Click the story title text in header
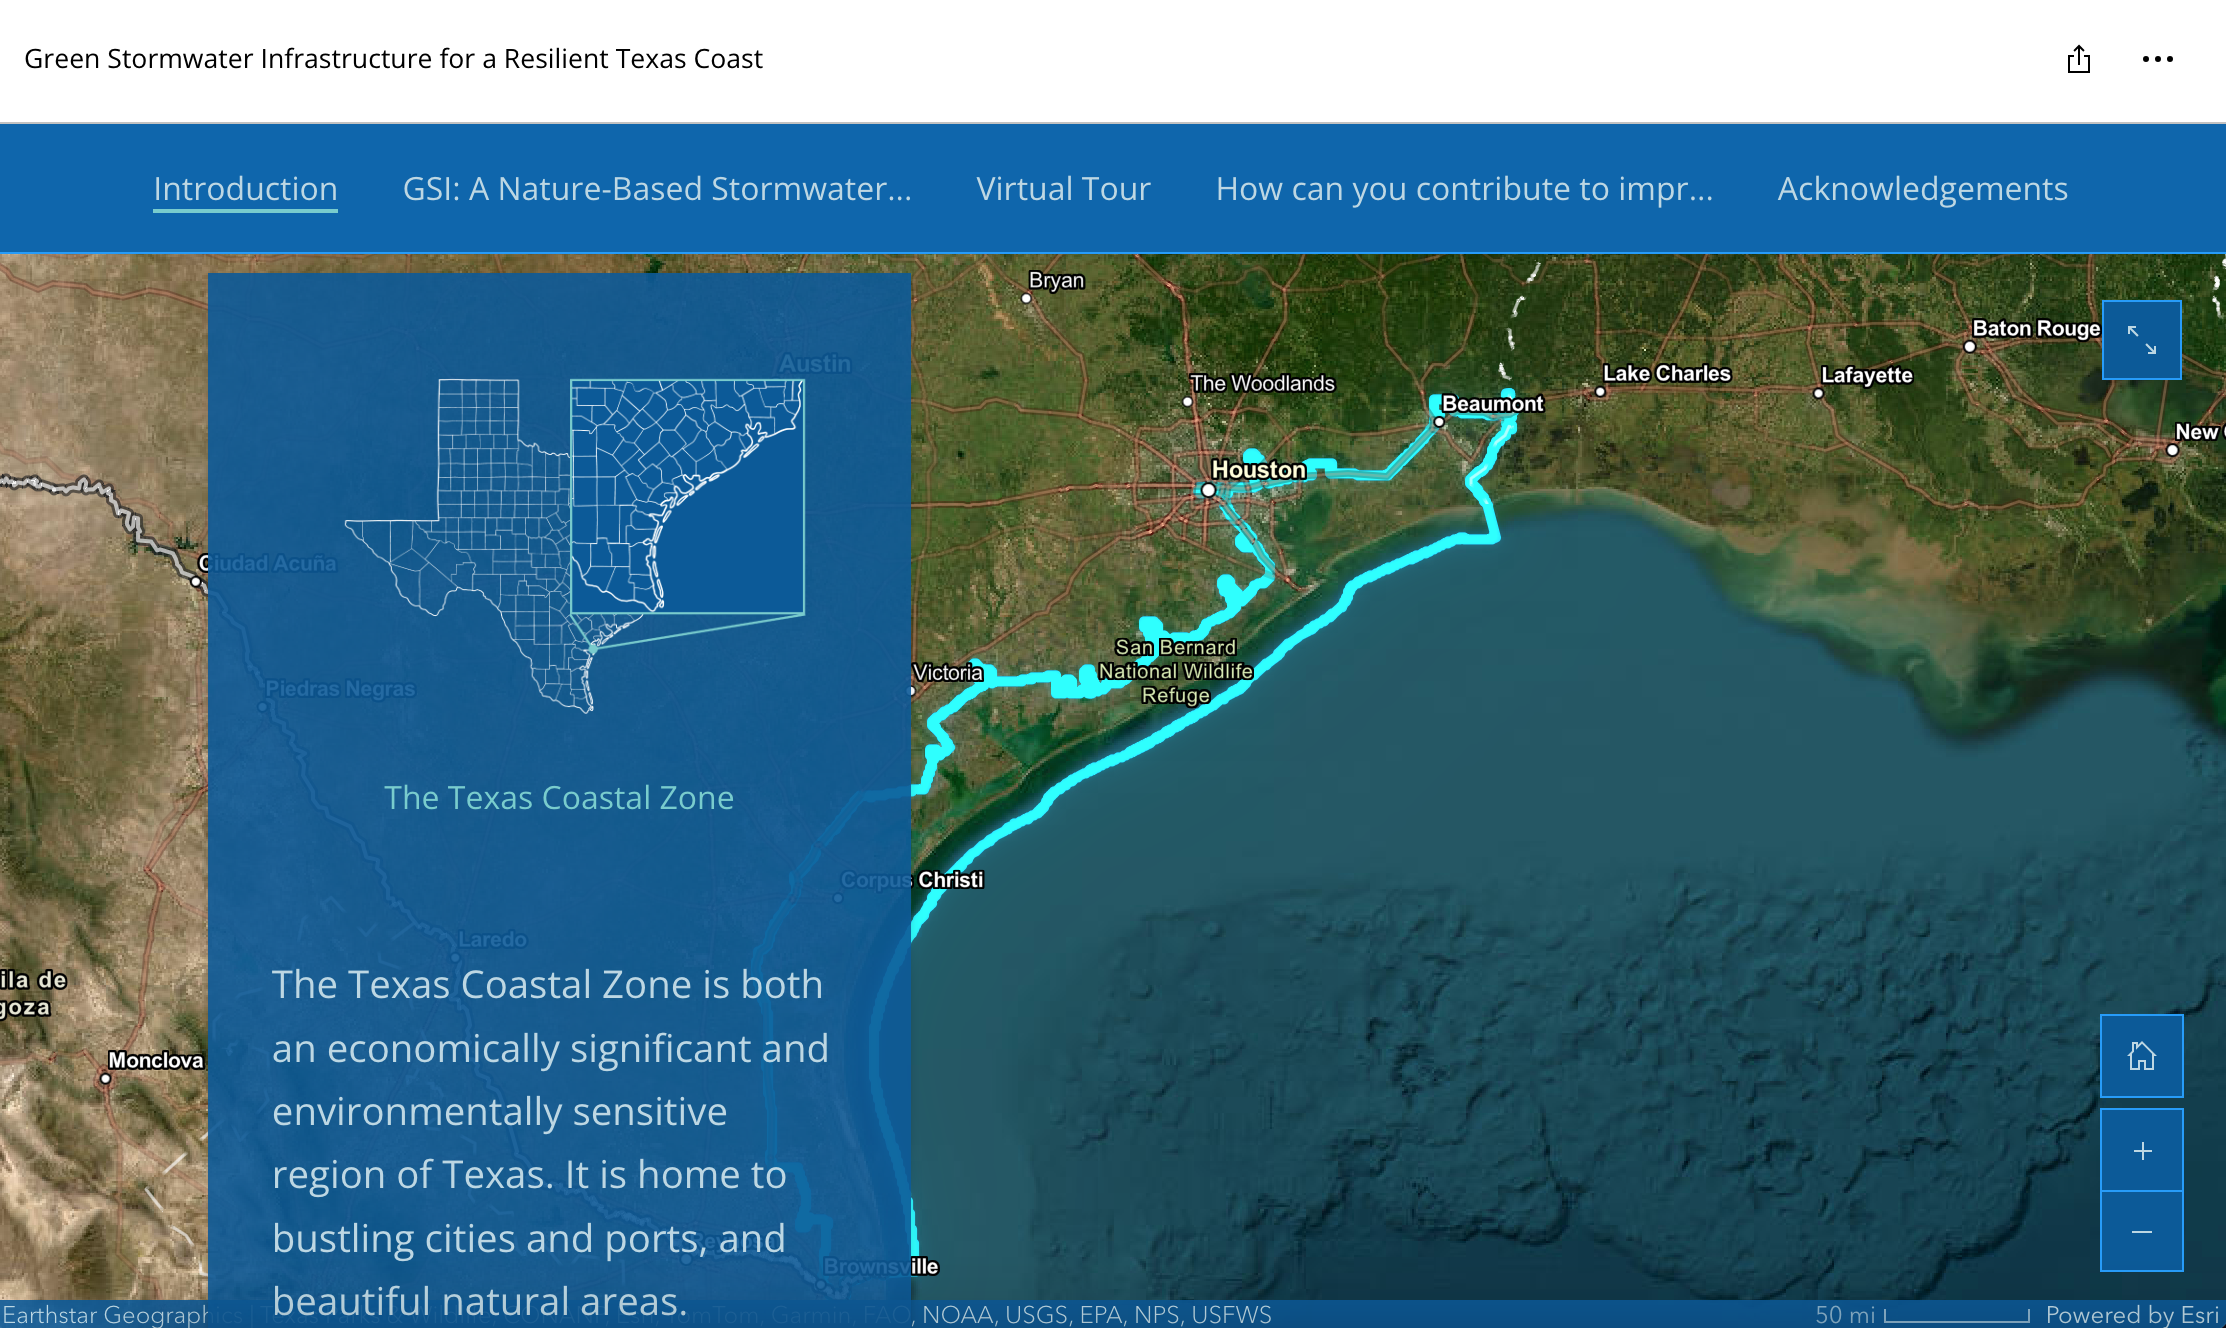 [x=393, y=59]
